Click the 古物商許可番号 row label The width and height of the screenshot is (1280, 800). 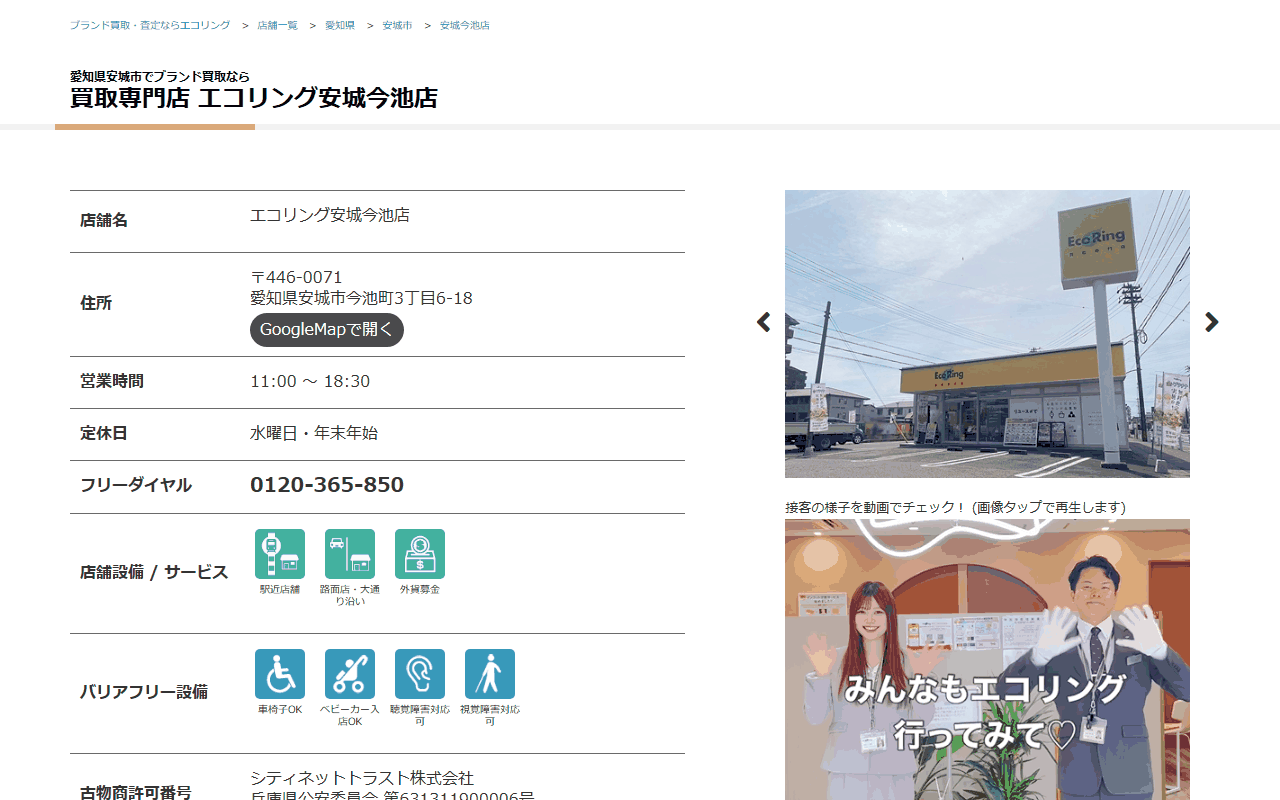click(136, 793)
